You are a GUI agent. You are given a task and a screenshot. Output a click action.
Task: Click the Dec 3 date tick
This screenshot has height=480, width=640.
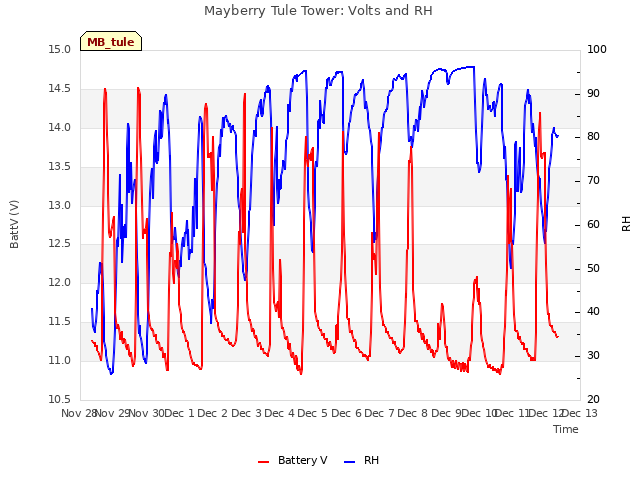(x=247, y=413)
